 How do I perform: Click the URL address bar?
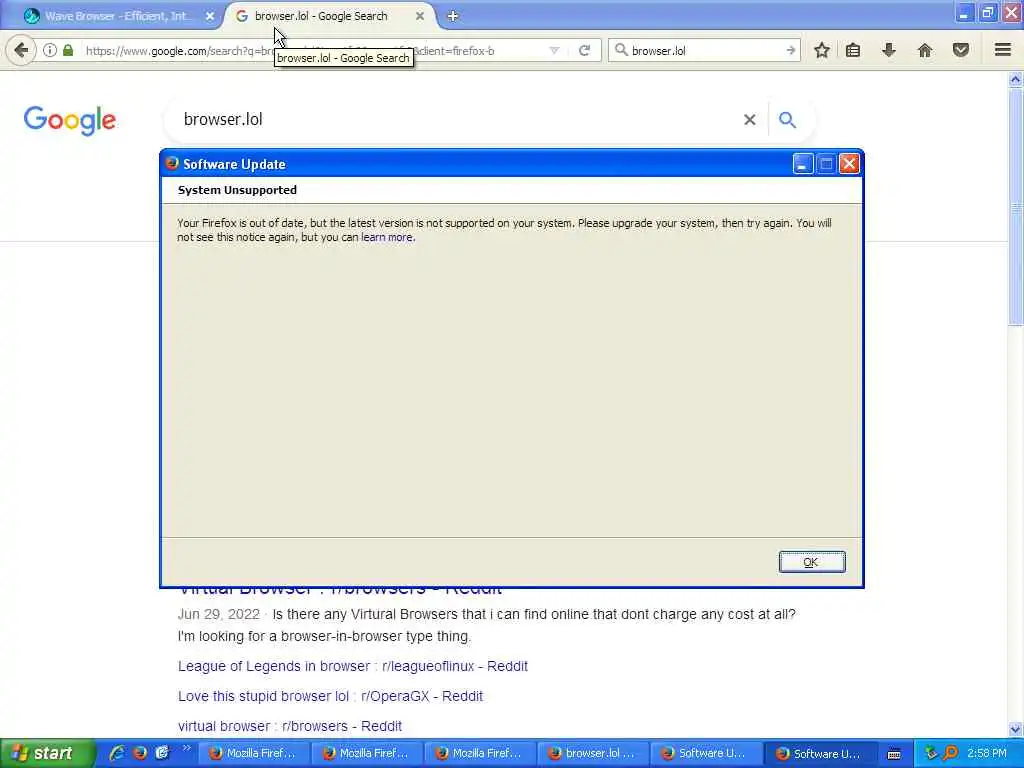click(x=313, y=50)
